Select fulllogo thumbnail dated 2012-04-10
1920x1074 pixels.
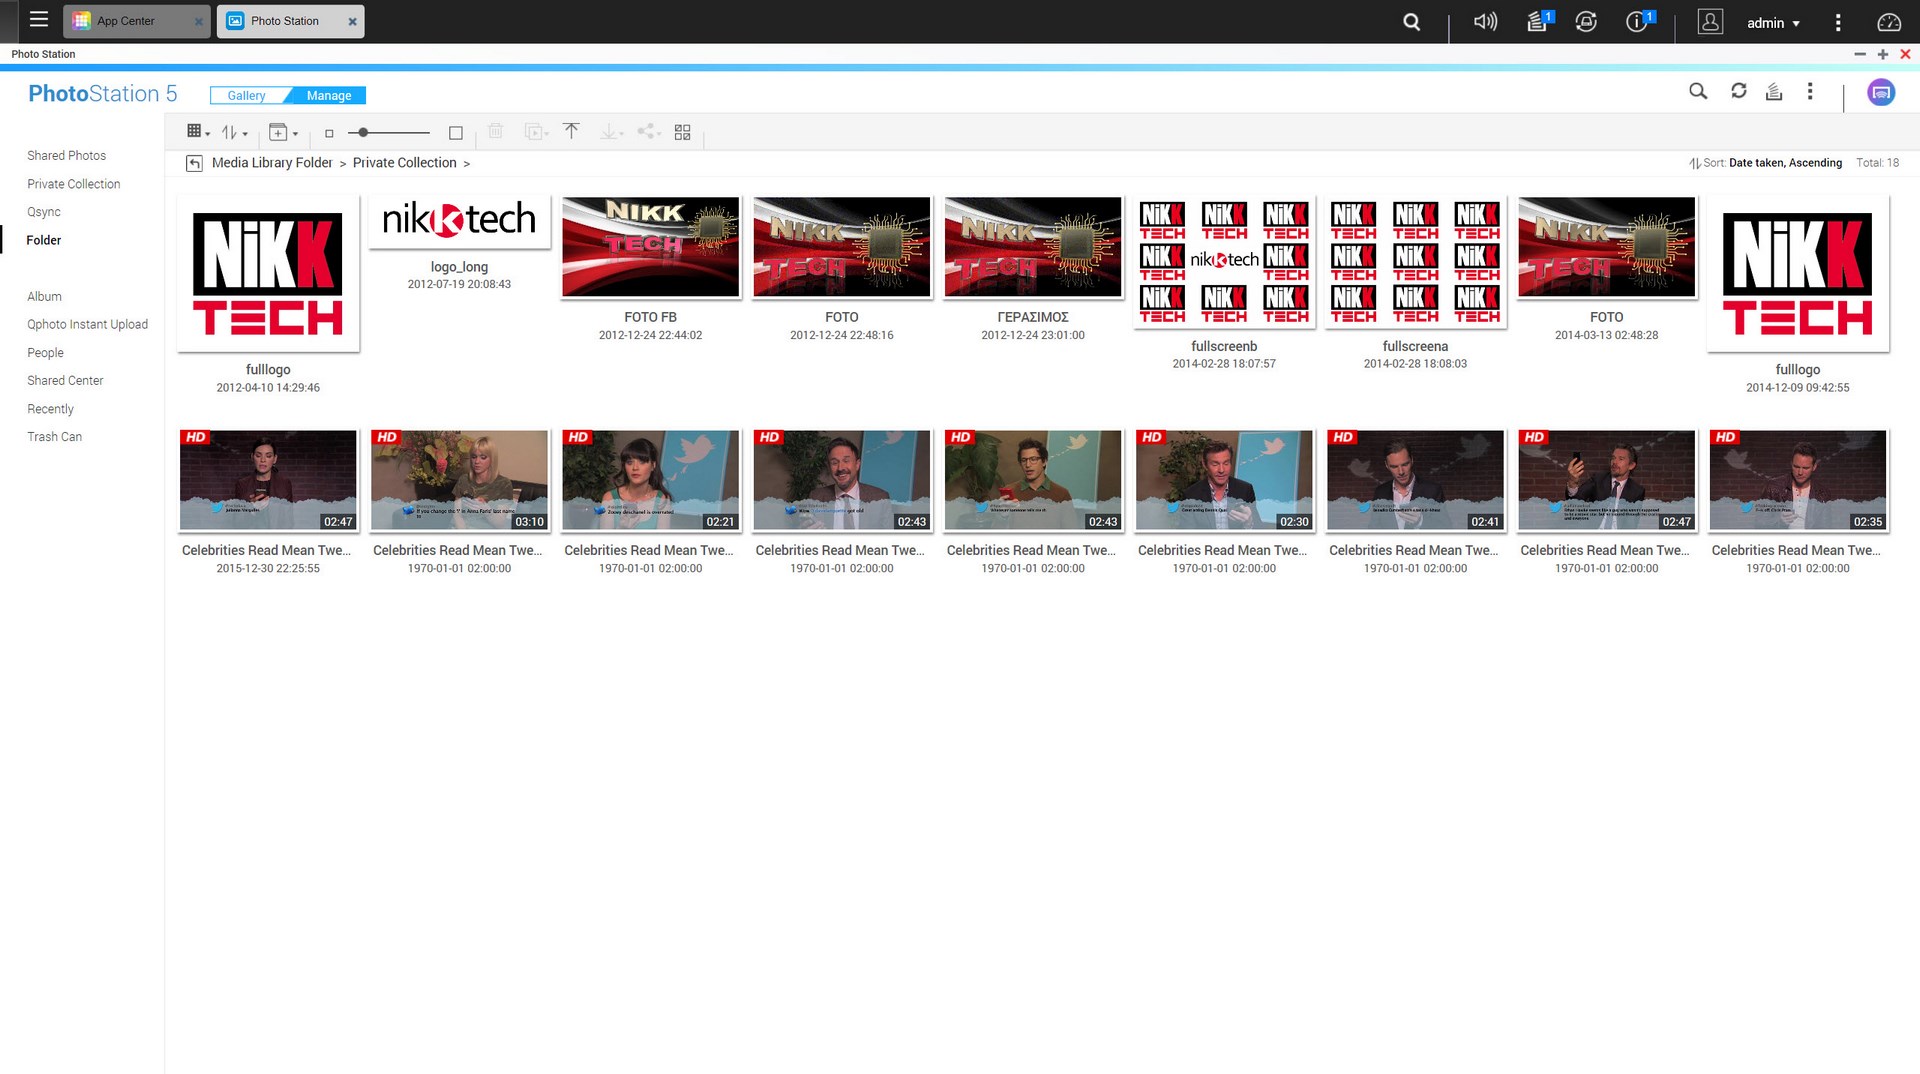[x=268, y=274]
